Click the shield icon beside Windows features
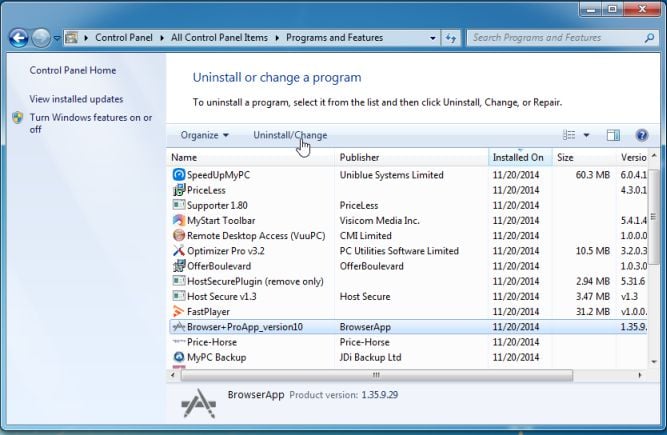The width and height of the screenshot is (667, 435). [x=18, y=118]
